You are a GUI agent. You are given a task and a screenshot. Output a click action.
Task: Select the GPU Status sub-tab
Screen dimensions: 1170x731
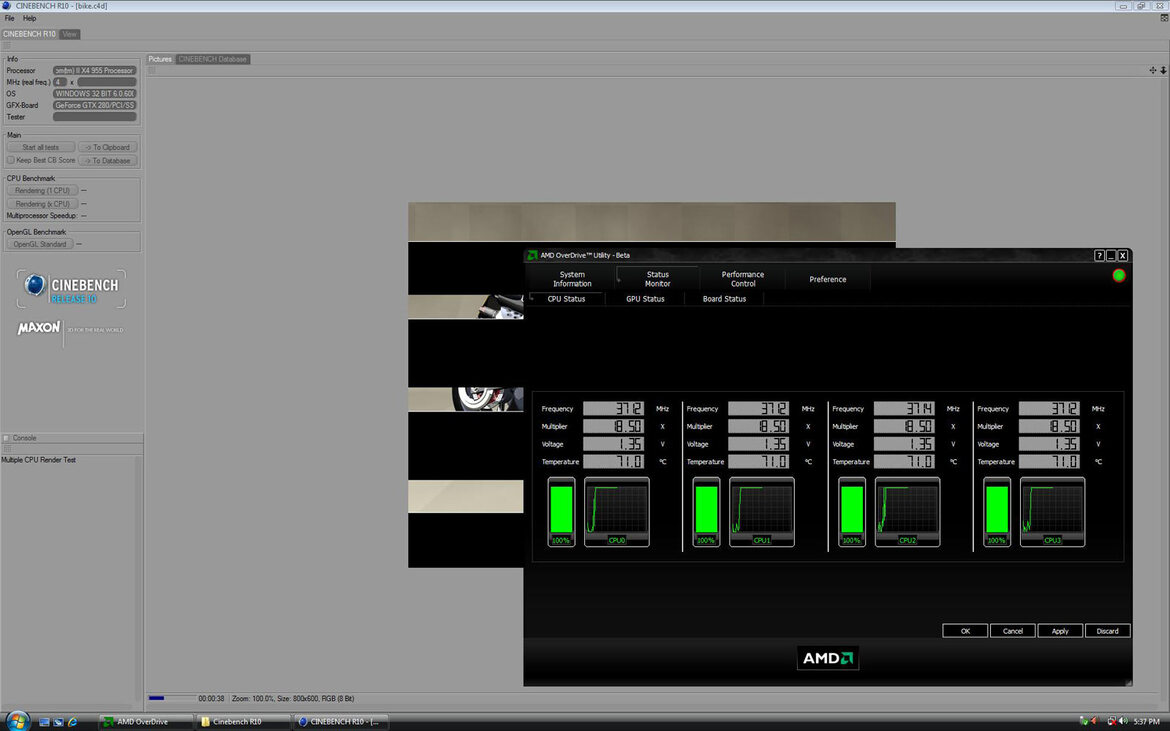[645, 298]
